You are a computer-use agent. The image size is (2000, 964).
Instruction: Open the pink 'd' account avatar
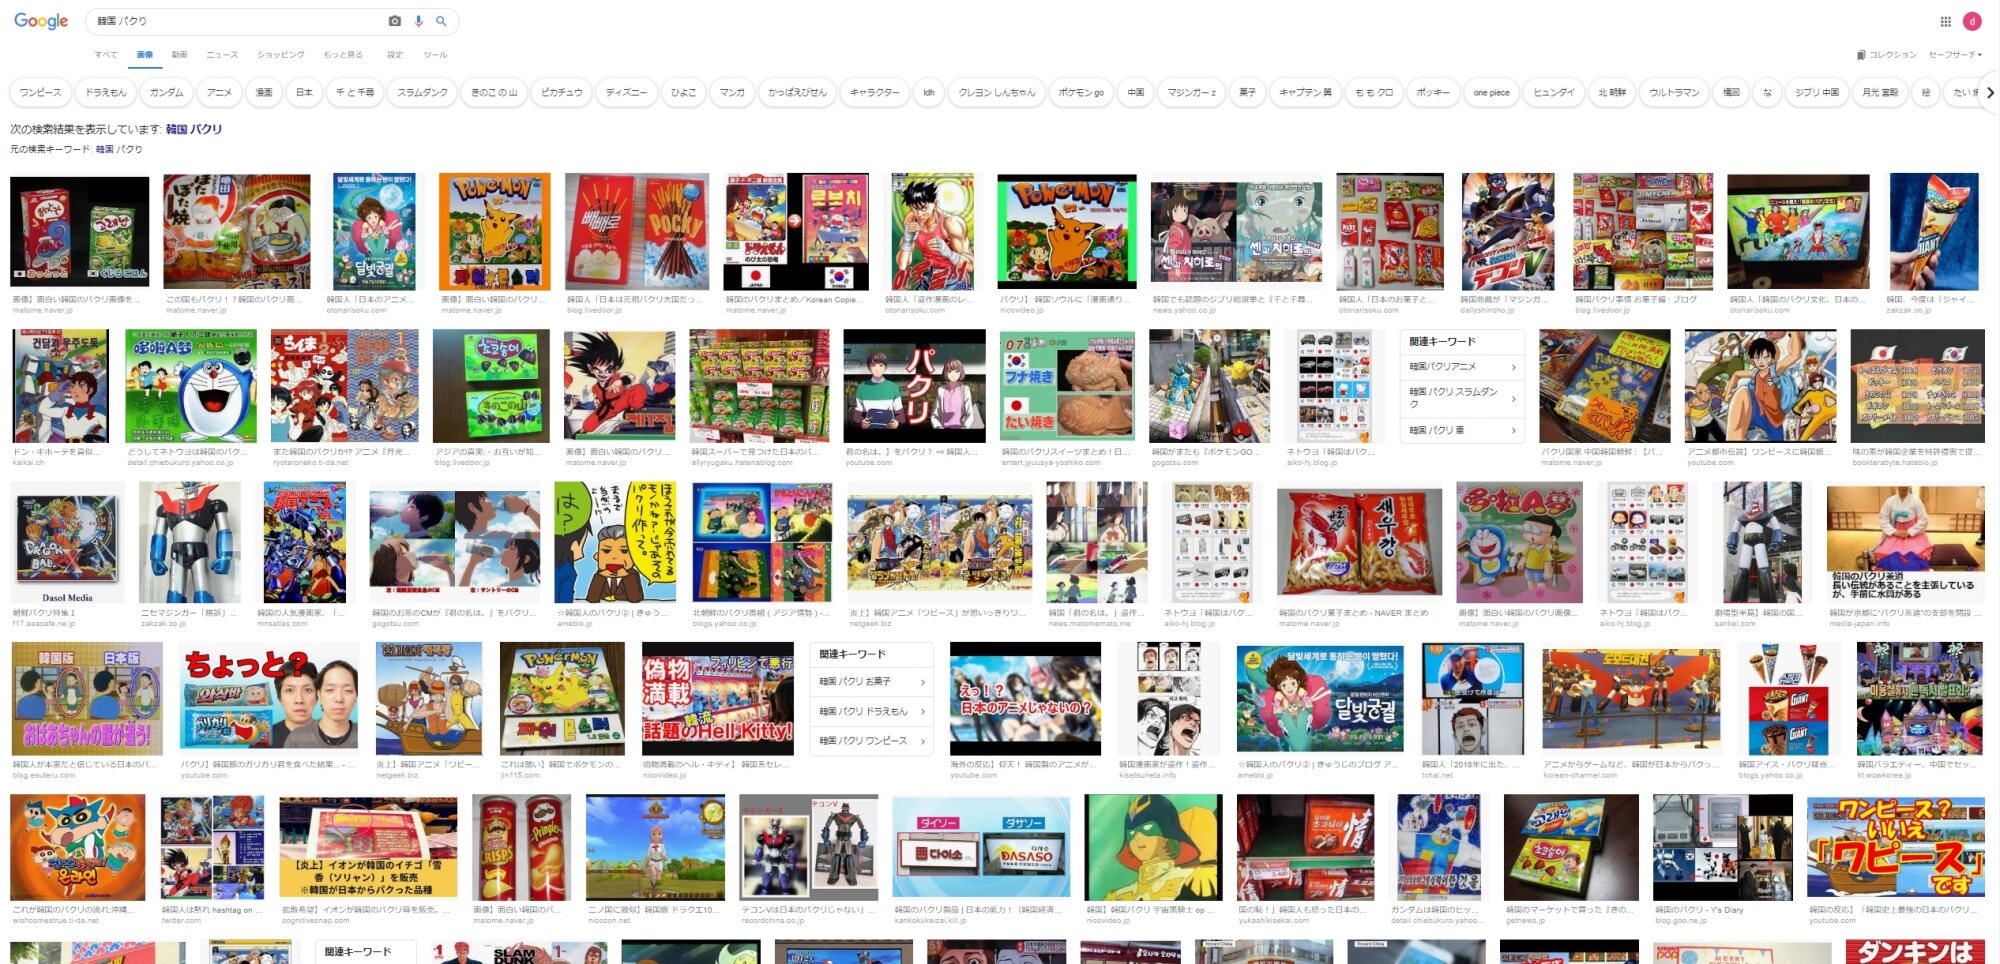pyautogui.click(x=1972, y=21)
